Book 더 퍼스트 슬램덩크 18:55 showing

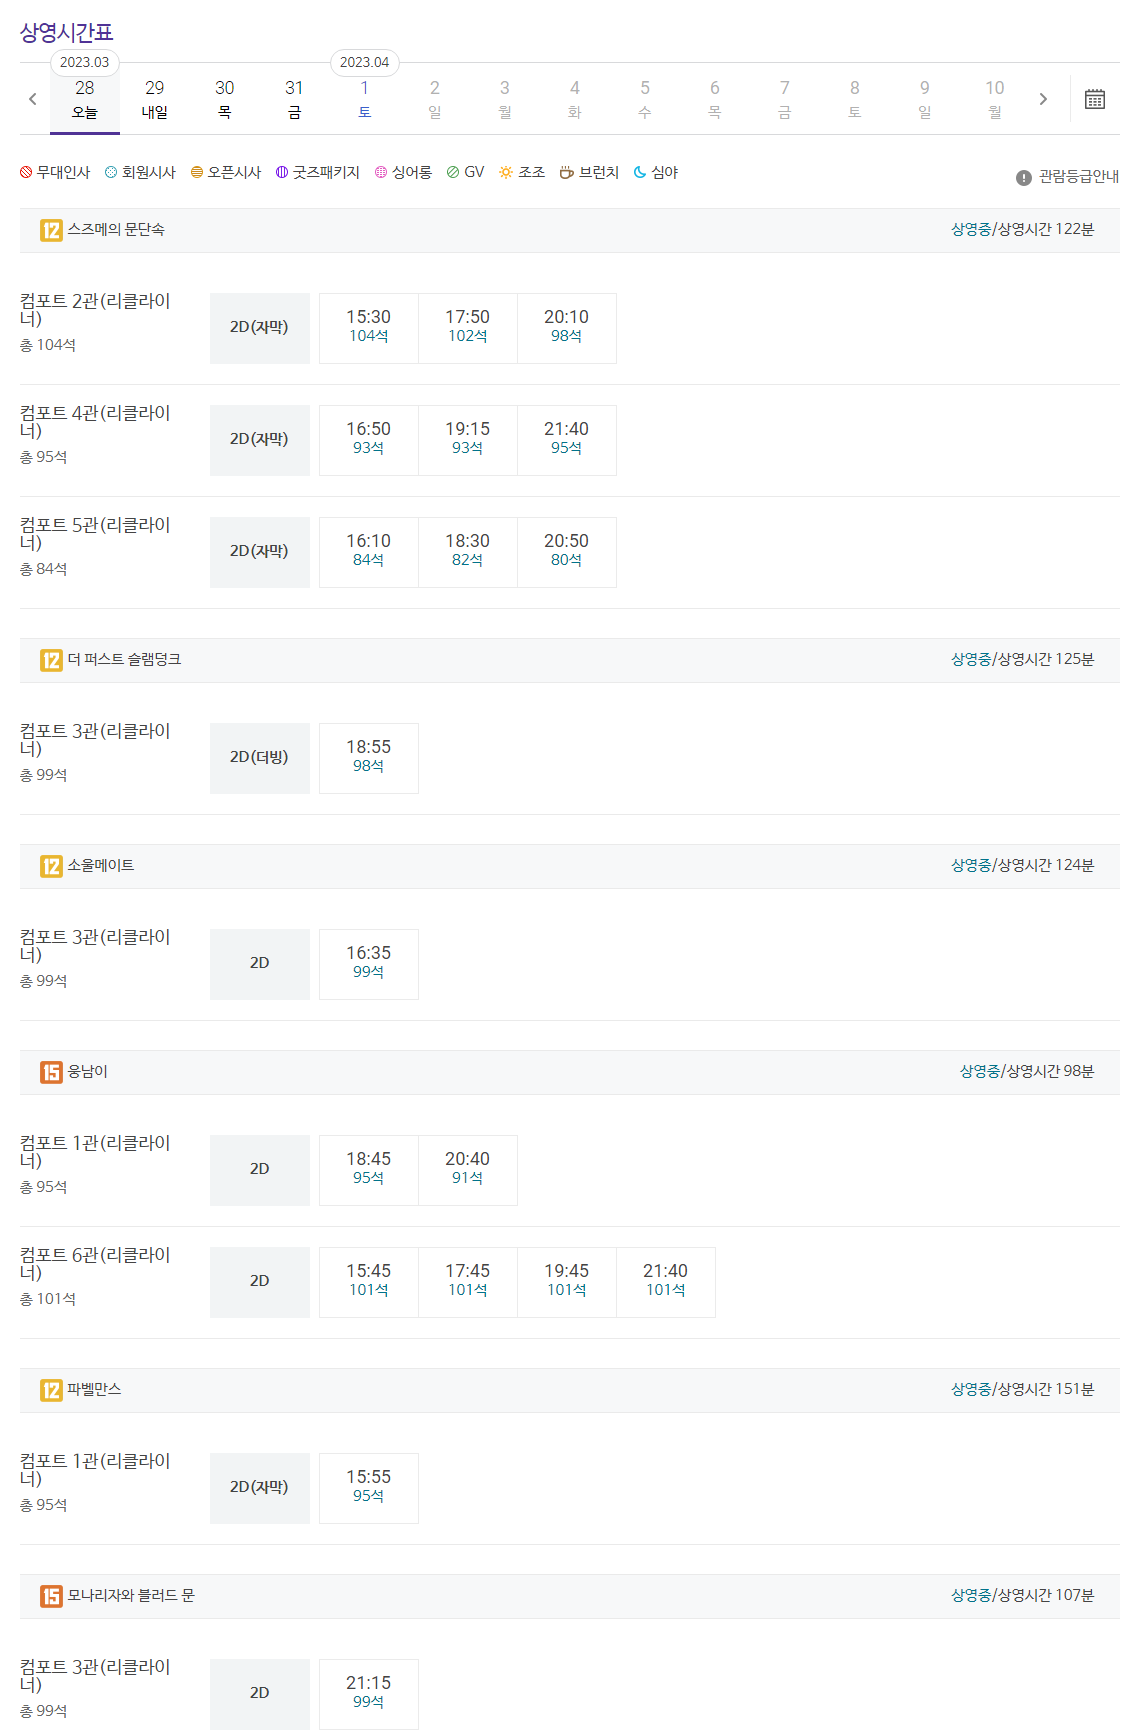[x=368, y=758]
